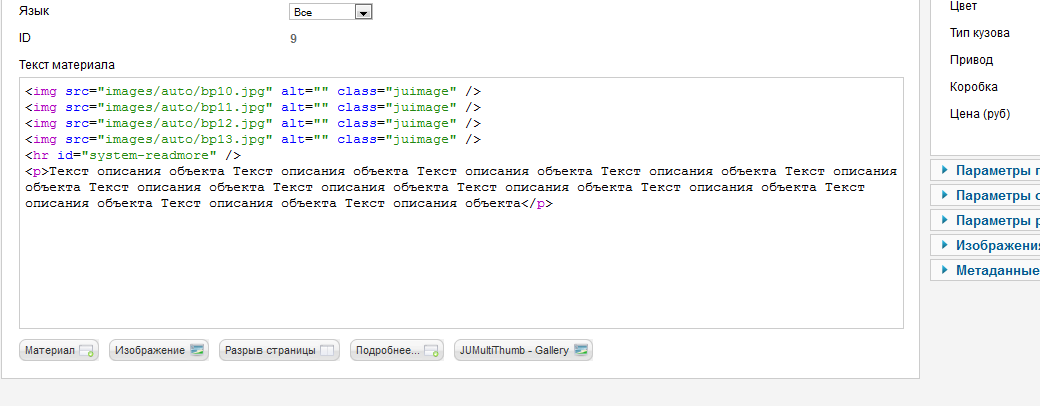The width and height of the screenshot is (1040, 406).
Task: Click the Материал editor button
Action: [59, 350]
